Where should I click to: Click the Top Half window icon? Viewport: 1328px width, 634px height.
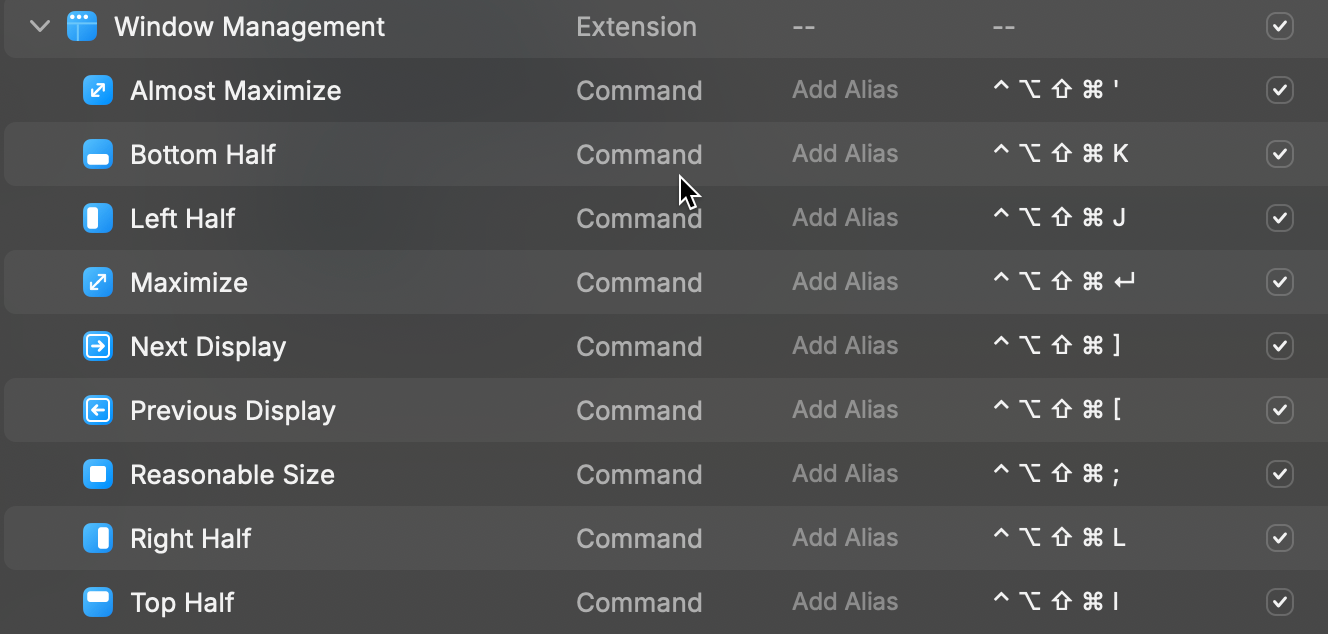(98, 603)
